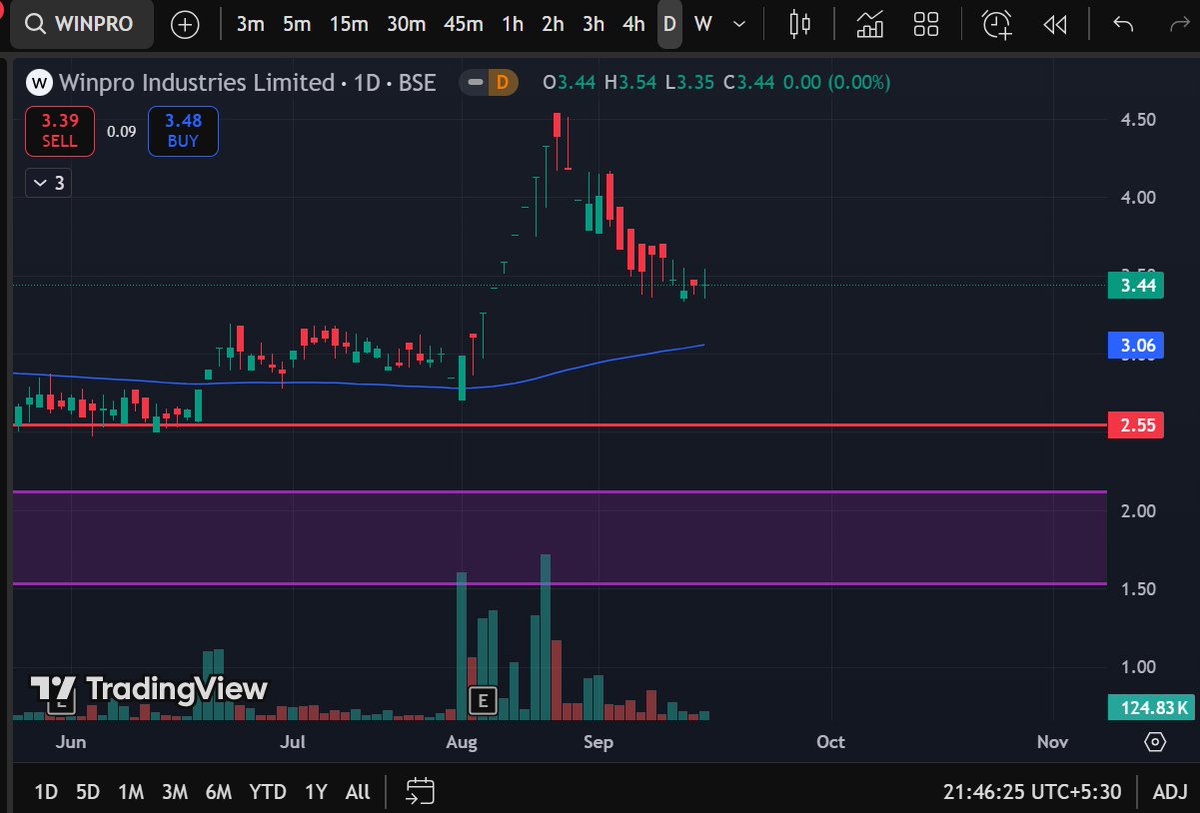Click the red 2.55 horizontal line label
The image size is (1200, 813).
click(1138, 425)
